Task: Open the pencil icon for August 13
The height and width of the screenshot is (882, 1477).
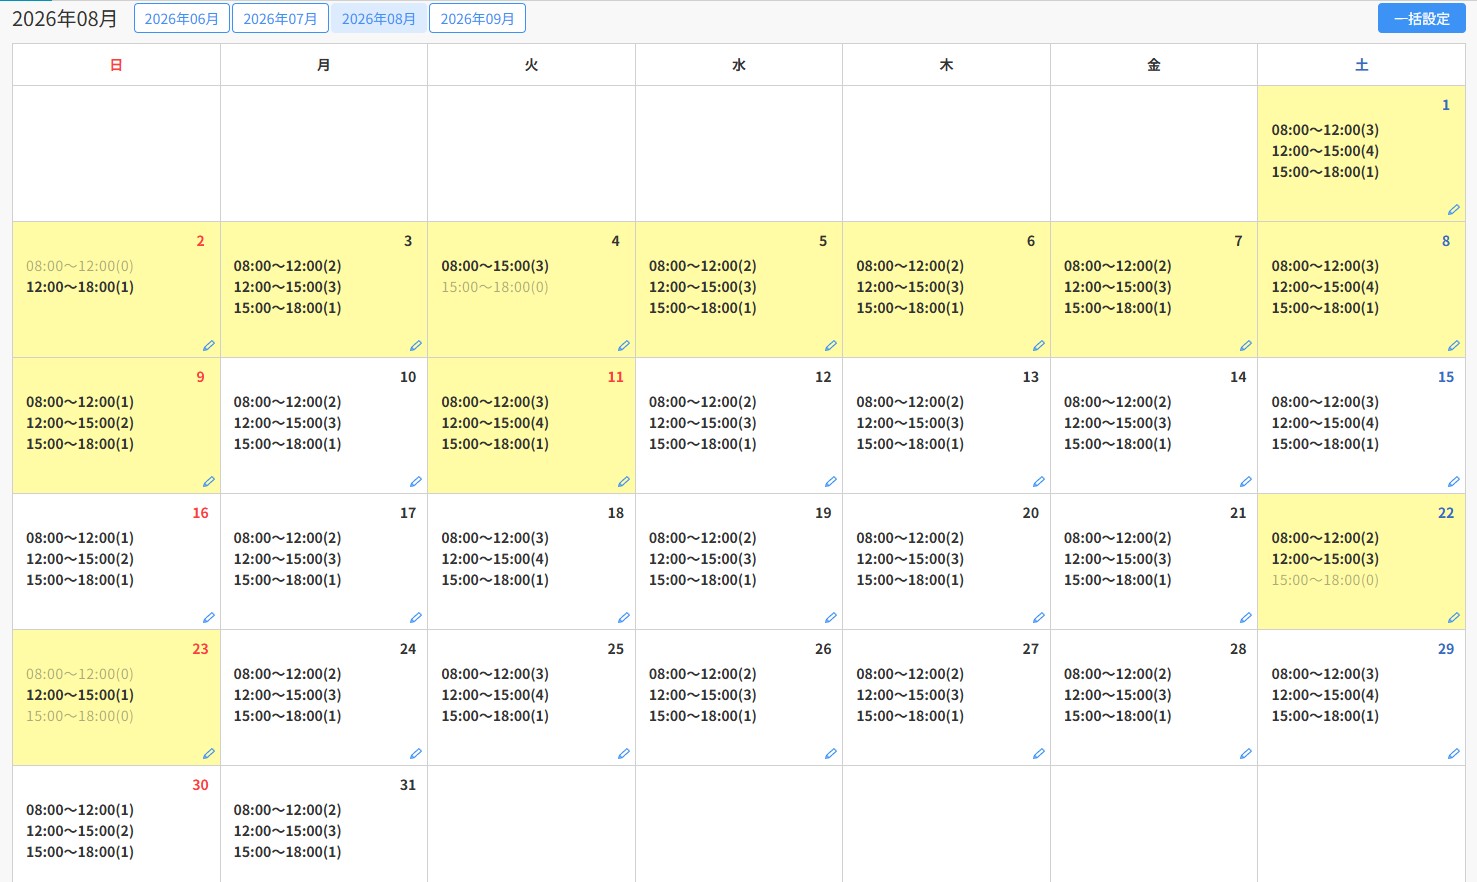Action: tap(1038, 482)
